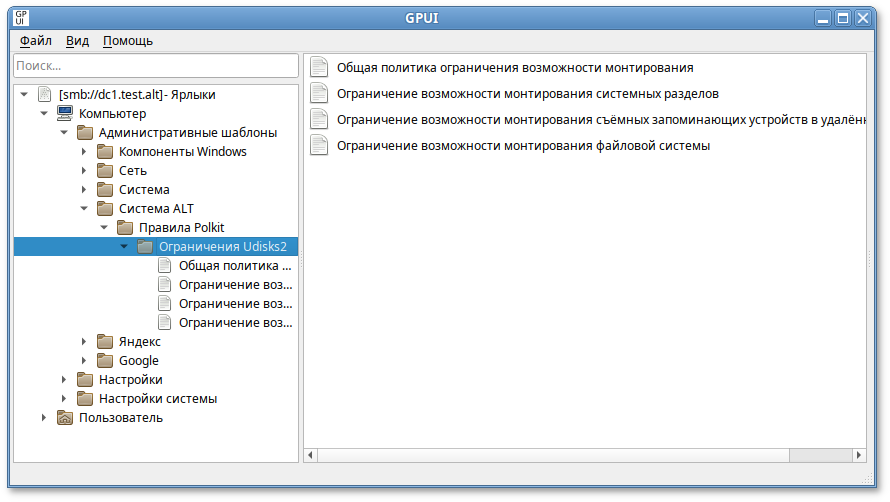890x502 pixels.
Task: Click the Система folder icon
Action: [x=104, y=190]
